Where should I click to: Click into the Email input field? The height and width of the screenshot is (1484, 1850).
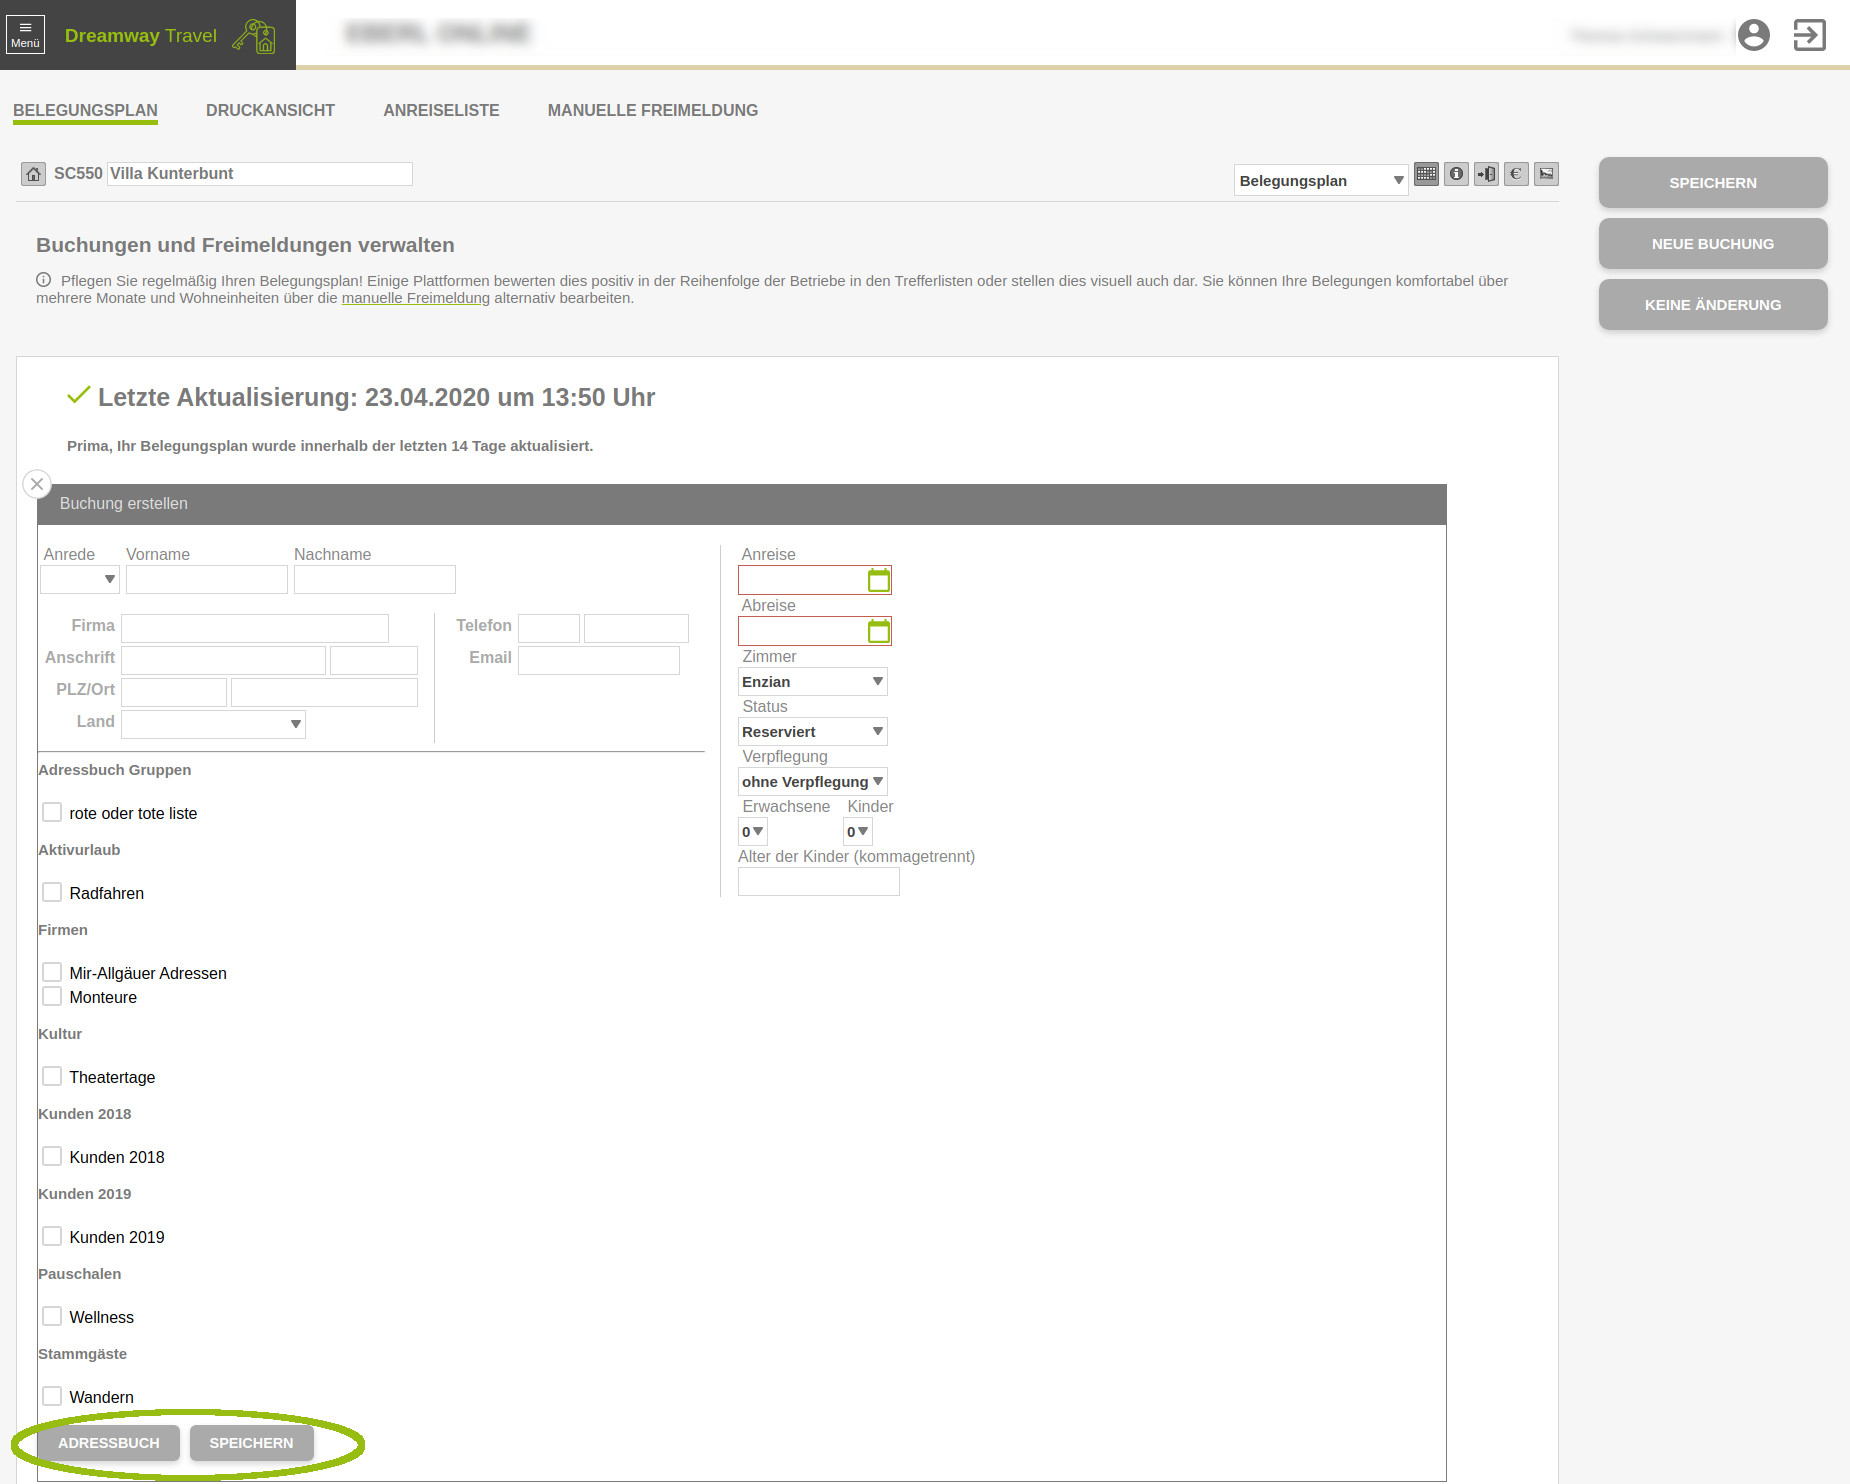598,660
